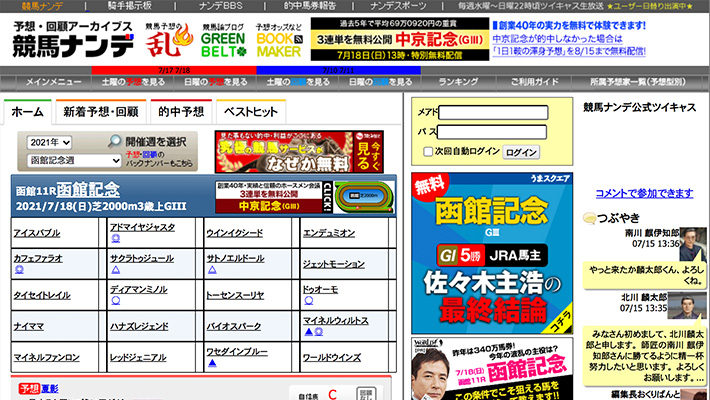Open the マイネルウィルトス horse link

[x=336, y=320]
